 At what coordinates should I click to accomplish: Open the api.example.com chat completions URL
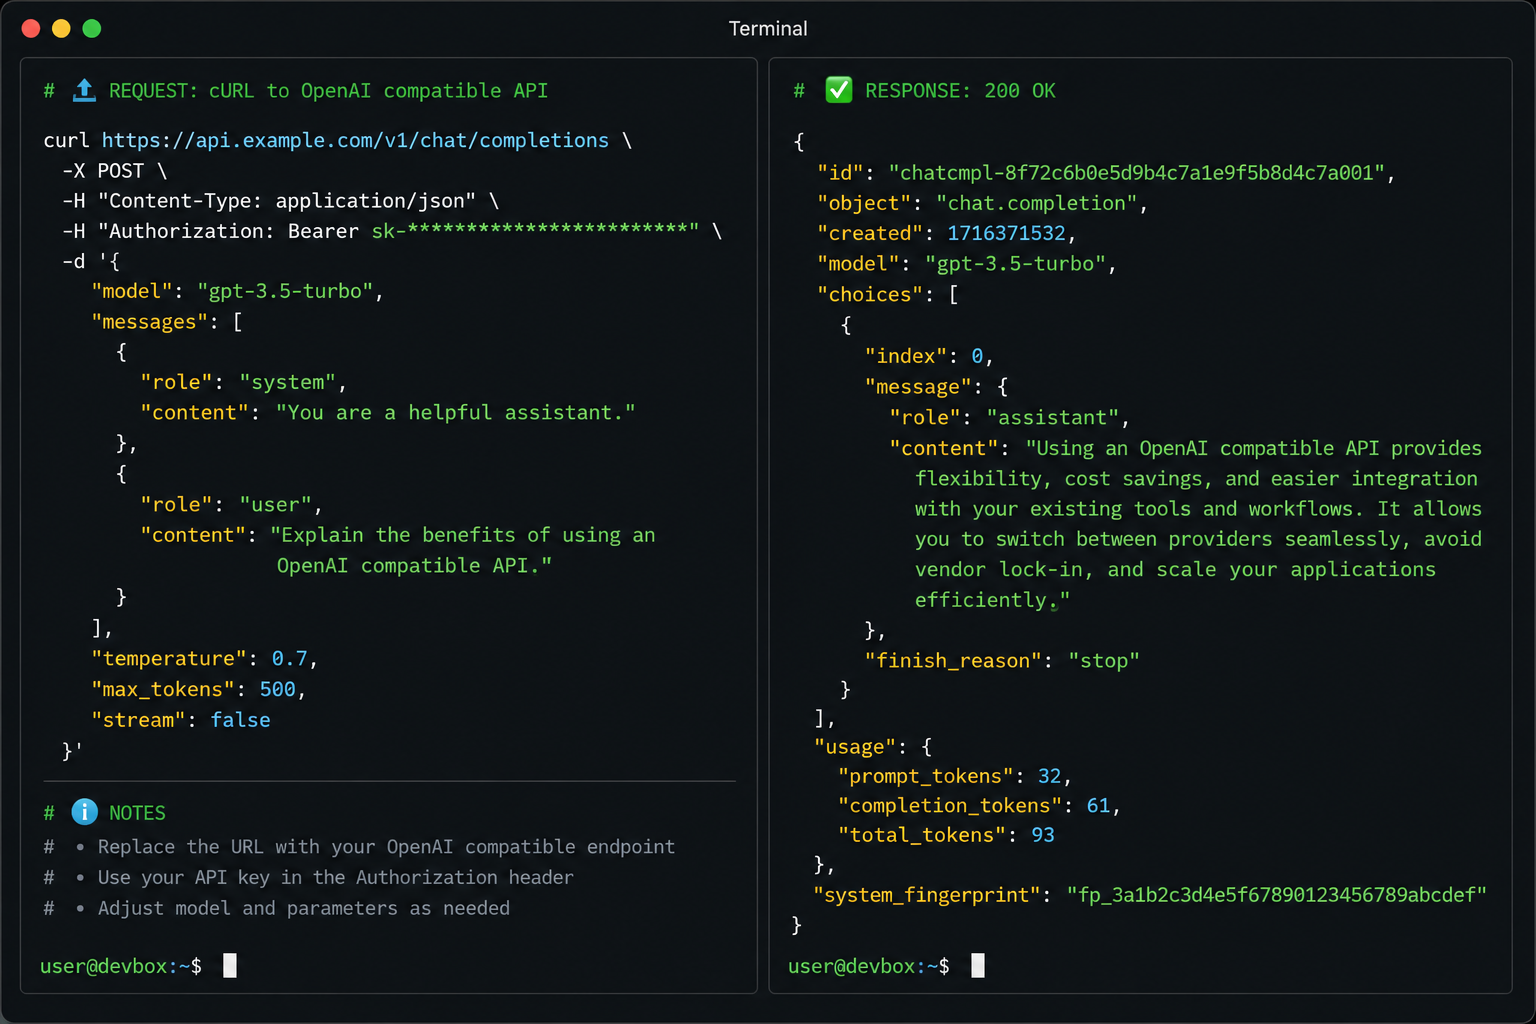coord(355,140)
